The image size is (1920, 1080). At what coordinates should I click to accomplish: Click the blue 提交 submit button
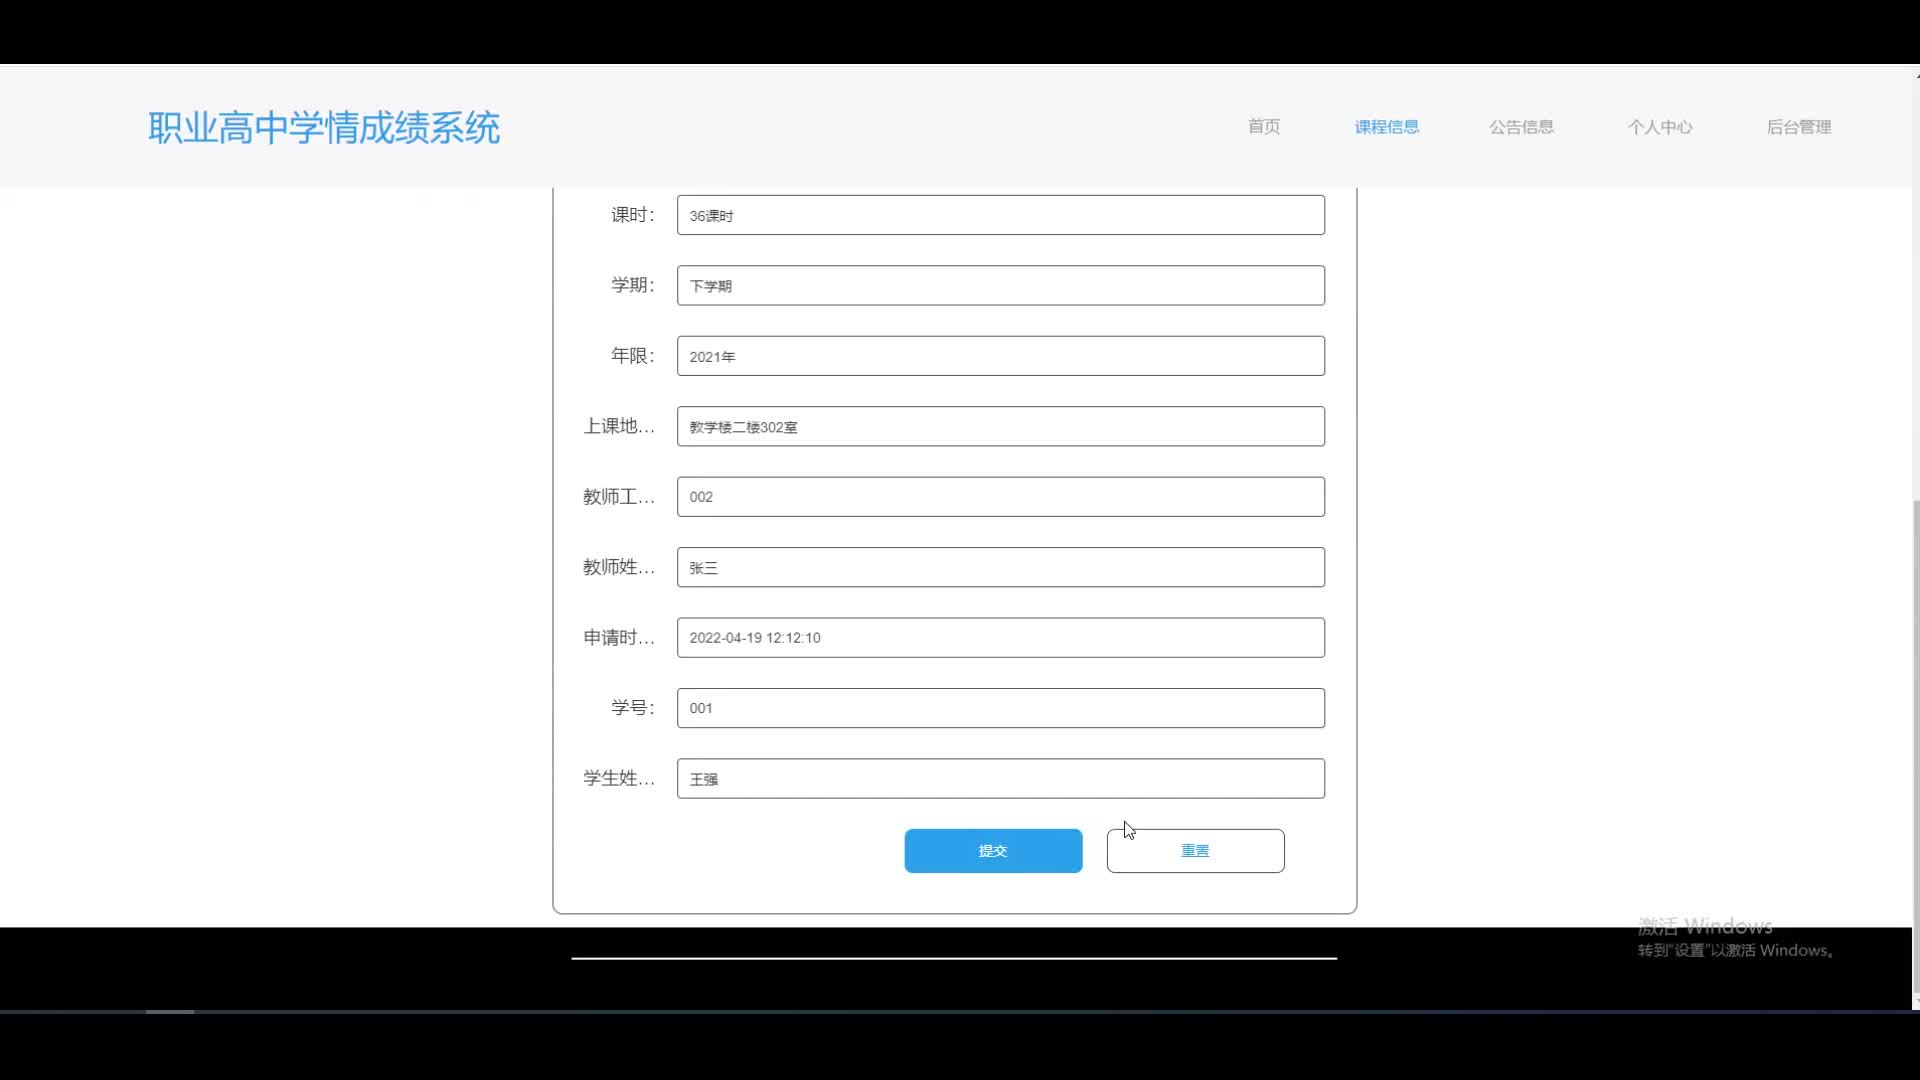992,851
